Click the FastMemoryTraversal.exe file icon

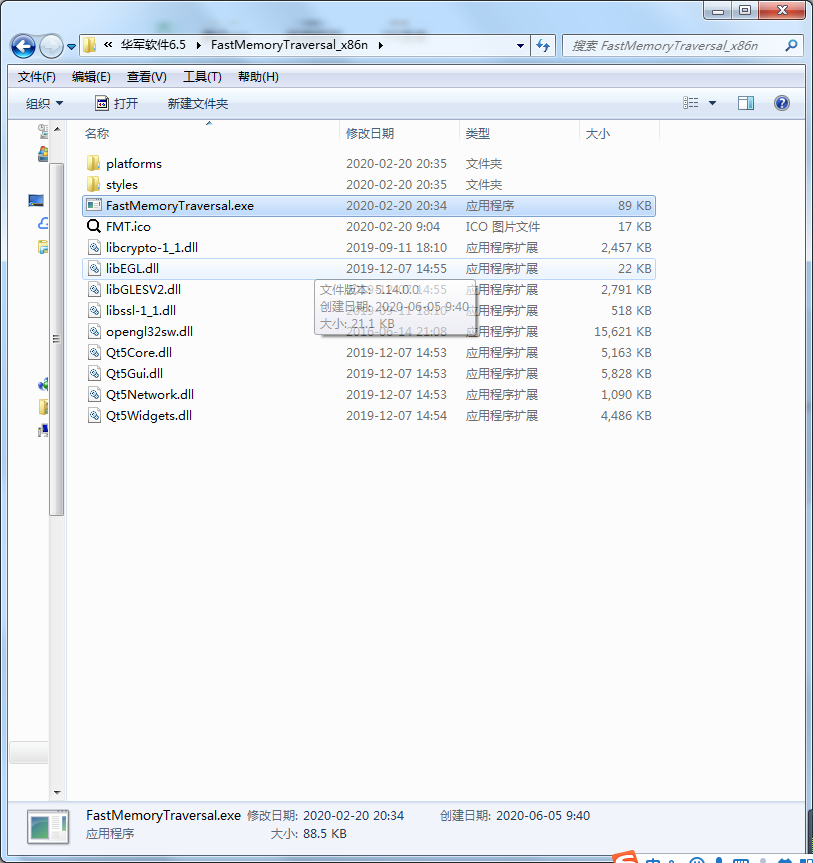tap(94, 205)
